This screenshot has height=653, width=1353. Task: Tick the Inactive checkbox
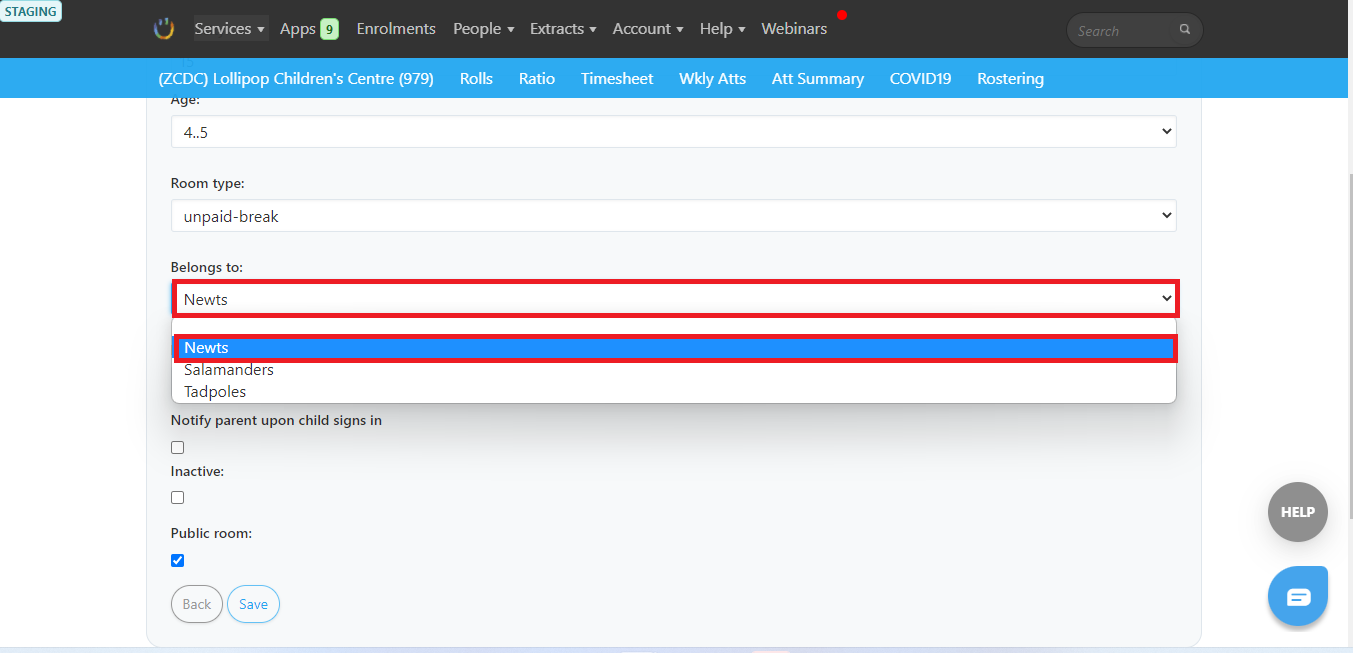point(178,498)
